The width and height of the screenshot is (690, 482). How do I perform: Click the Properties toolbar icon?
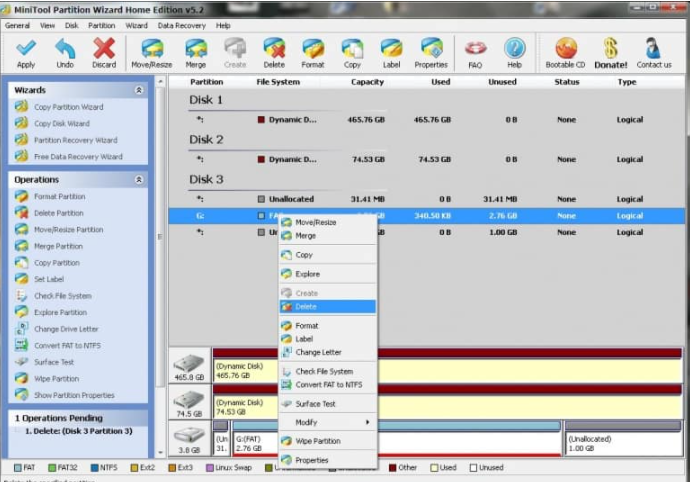[431, 50]
